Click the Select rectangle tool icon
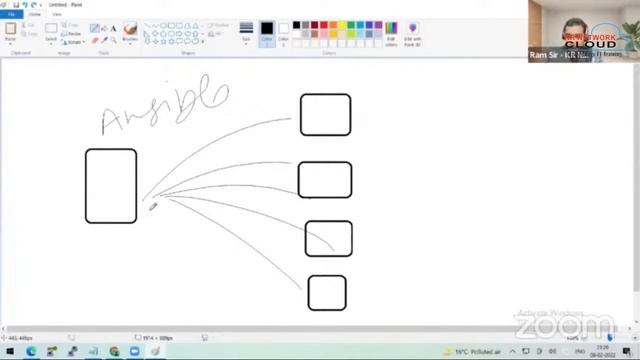 (x=51, y=28)
